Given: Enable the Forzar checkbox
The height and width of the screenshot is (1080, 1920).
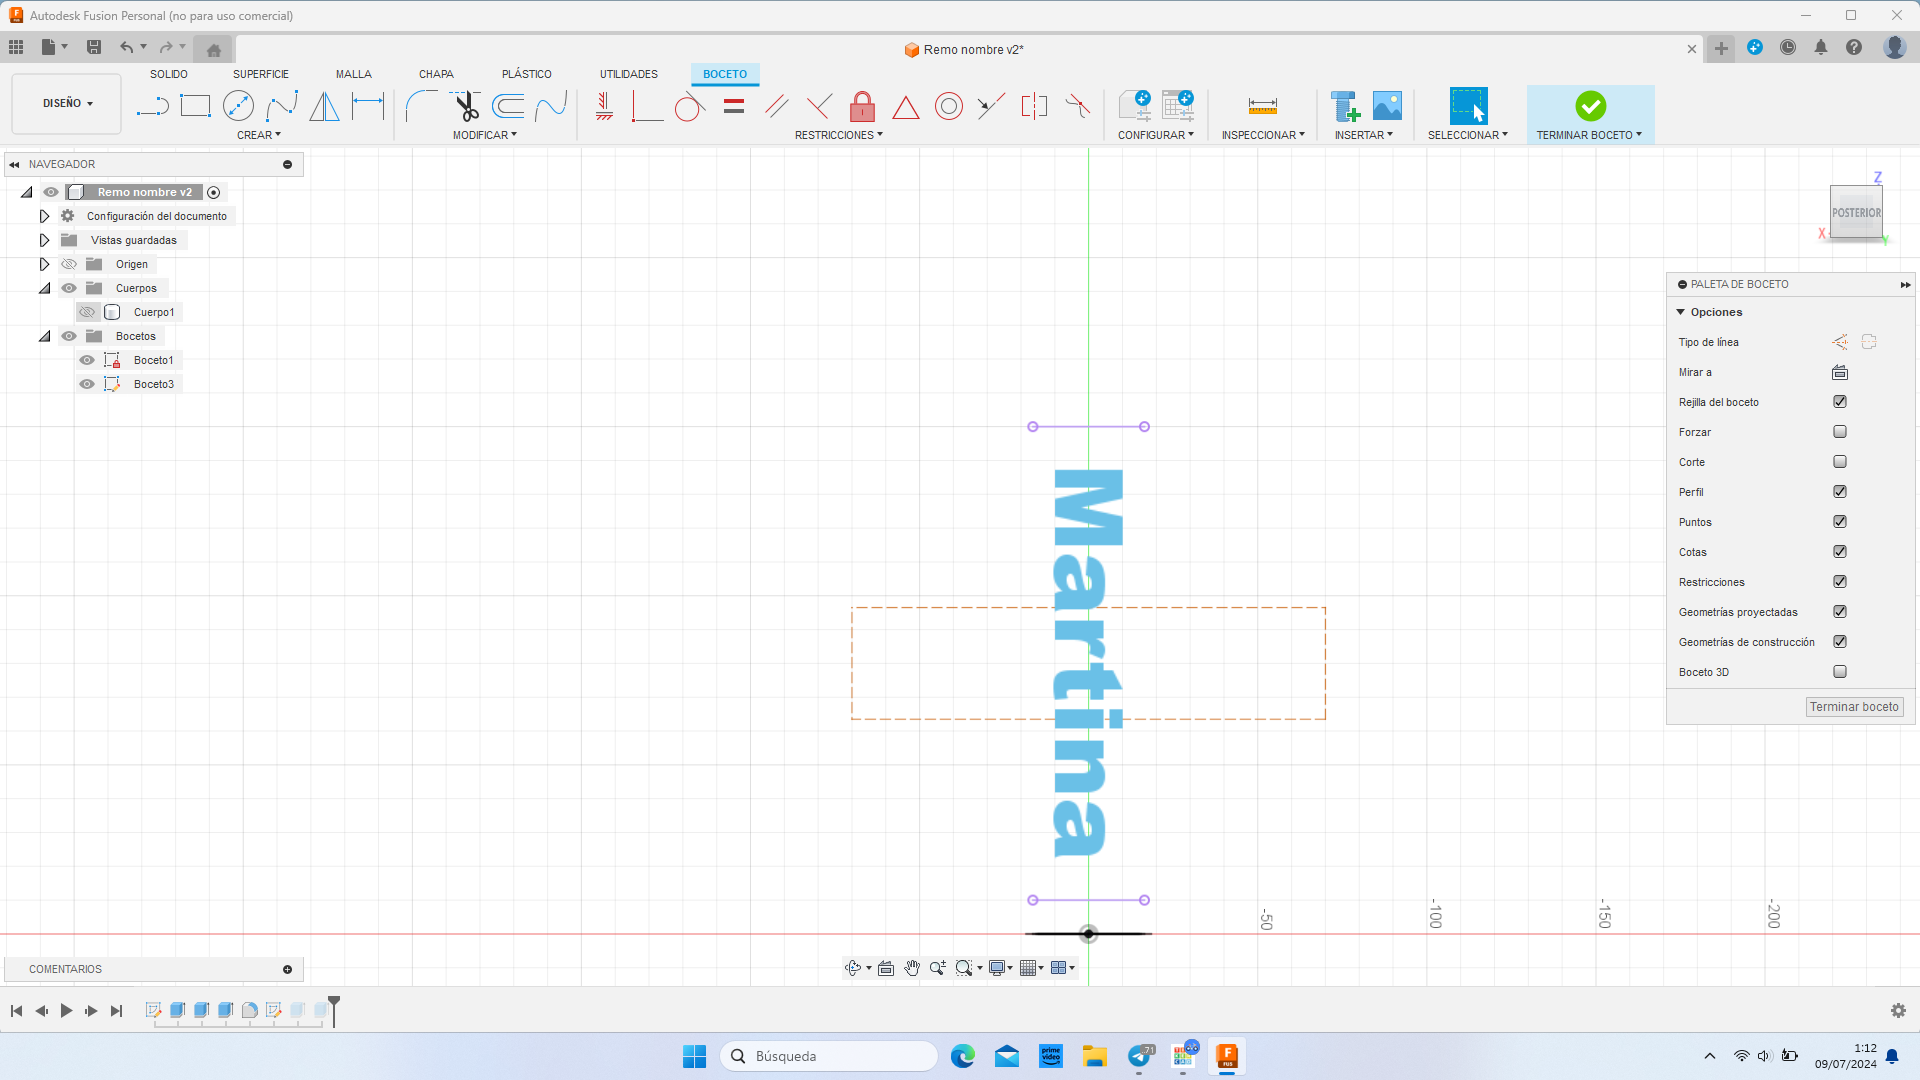Looking at the screenshot, I should (x=1840, y=432).
